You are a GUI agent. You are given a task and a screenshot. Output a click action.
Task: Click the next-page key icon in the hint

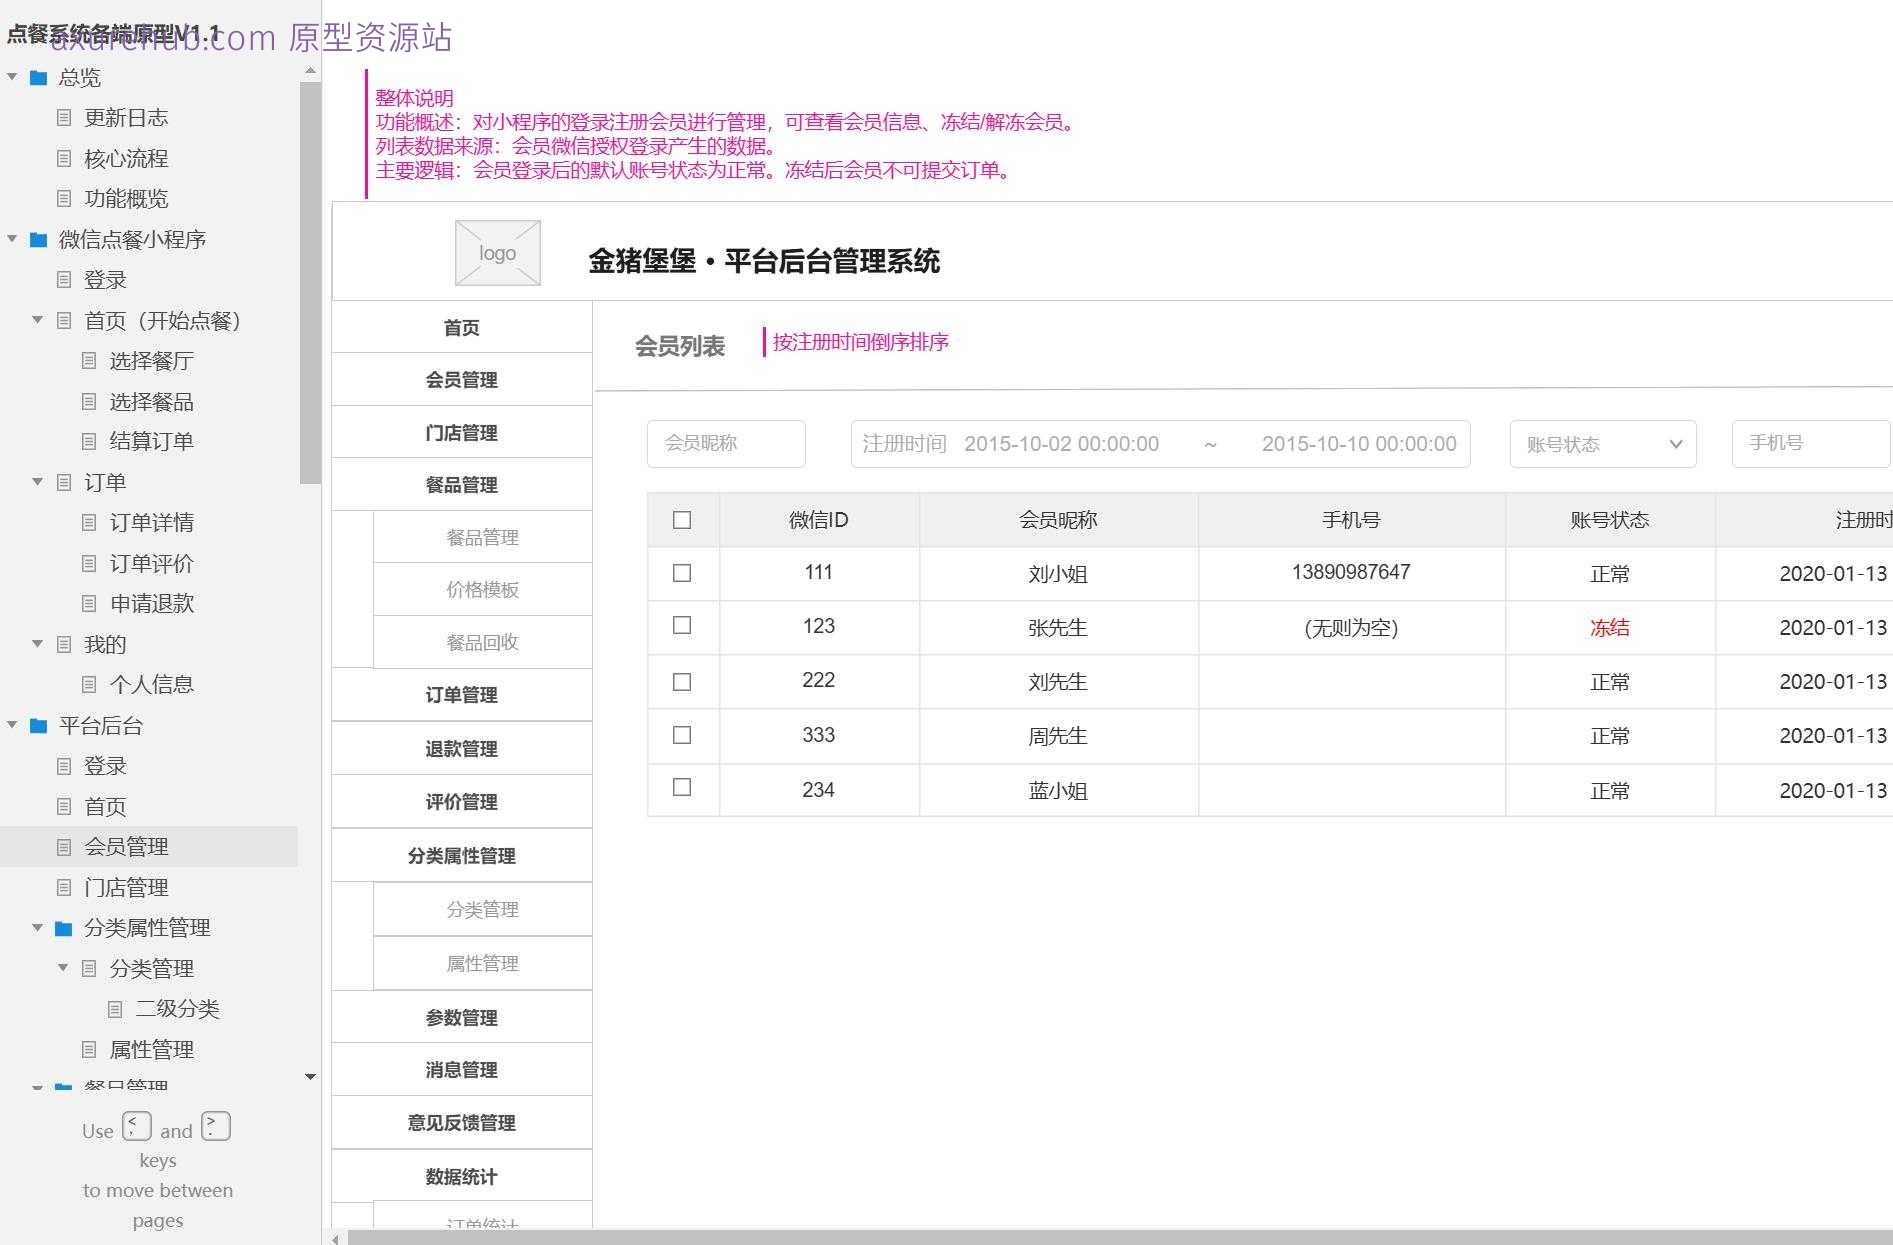coord(216,1126)
